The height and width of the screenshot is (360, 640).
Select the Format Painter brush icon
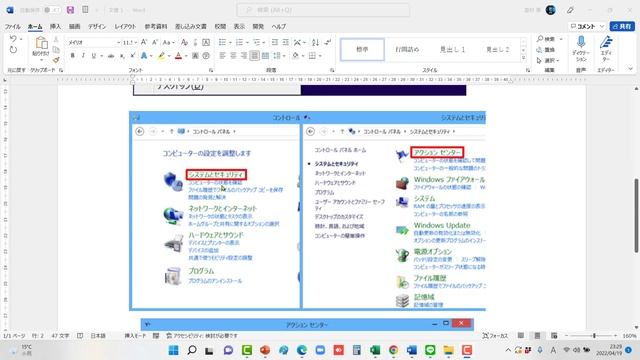click(x=56, y=60)
